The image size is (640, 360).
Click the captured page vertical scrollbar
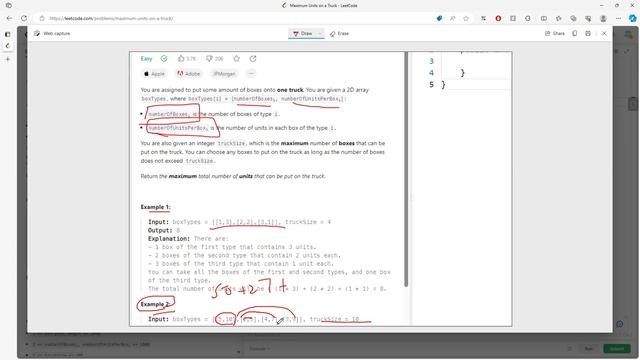pos(406,169)
